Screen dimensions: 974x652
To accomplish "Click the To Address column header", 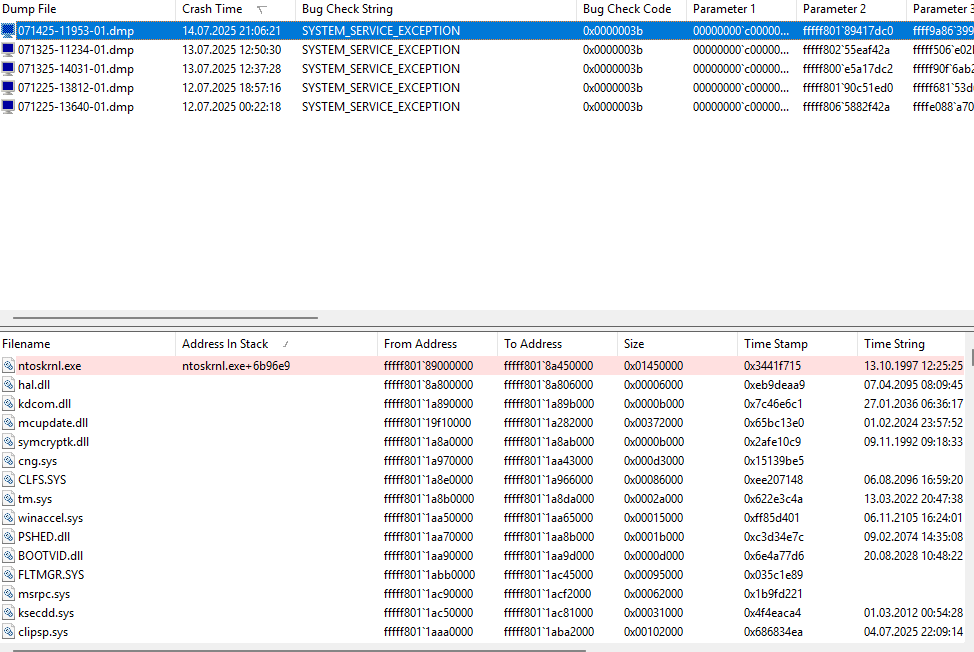I will point(557,344).
